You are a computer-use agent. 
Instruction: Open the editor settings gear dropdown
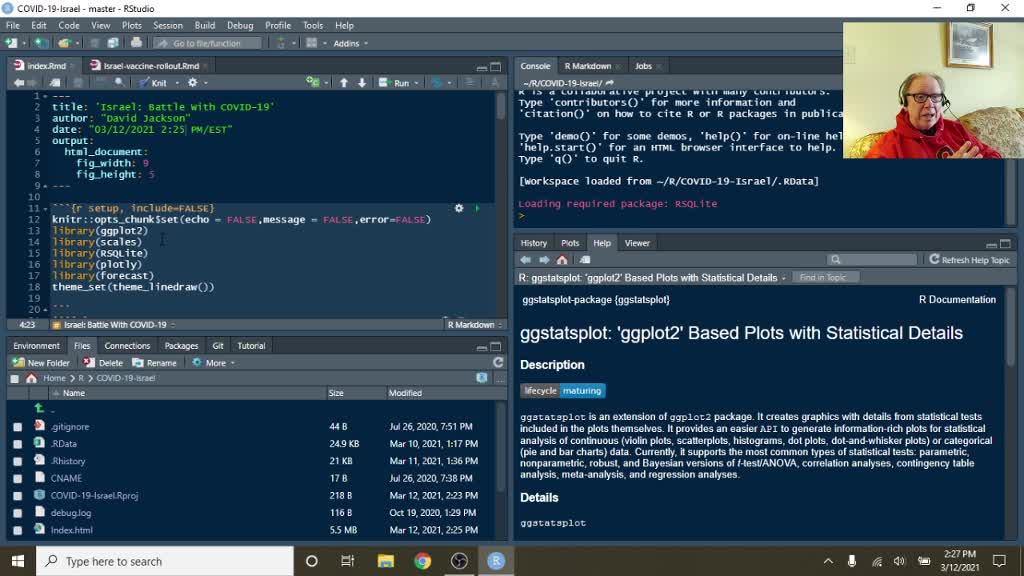tap(197, 83)
